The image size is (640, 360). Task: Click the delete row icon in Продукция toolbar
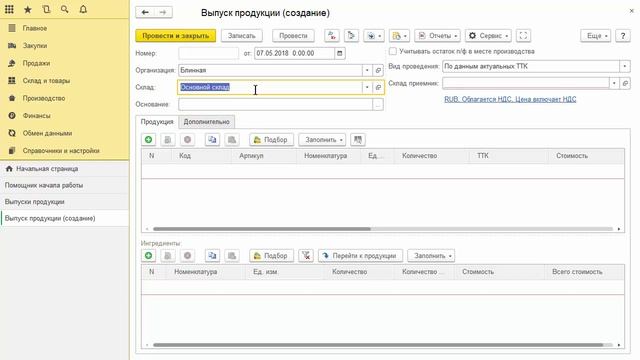pyautogui.click(x=187, y=140)
